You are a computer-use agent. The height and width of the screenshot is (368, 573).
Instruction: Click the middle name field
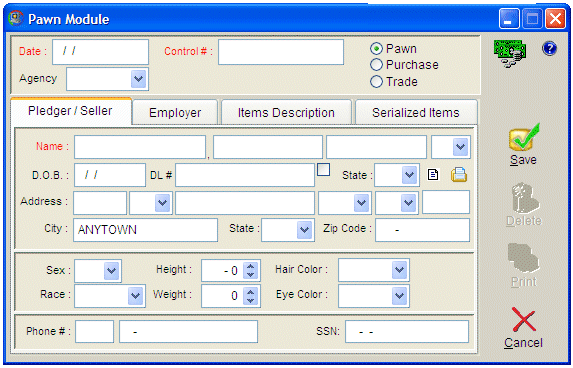coord(376,147)
